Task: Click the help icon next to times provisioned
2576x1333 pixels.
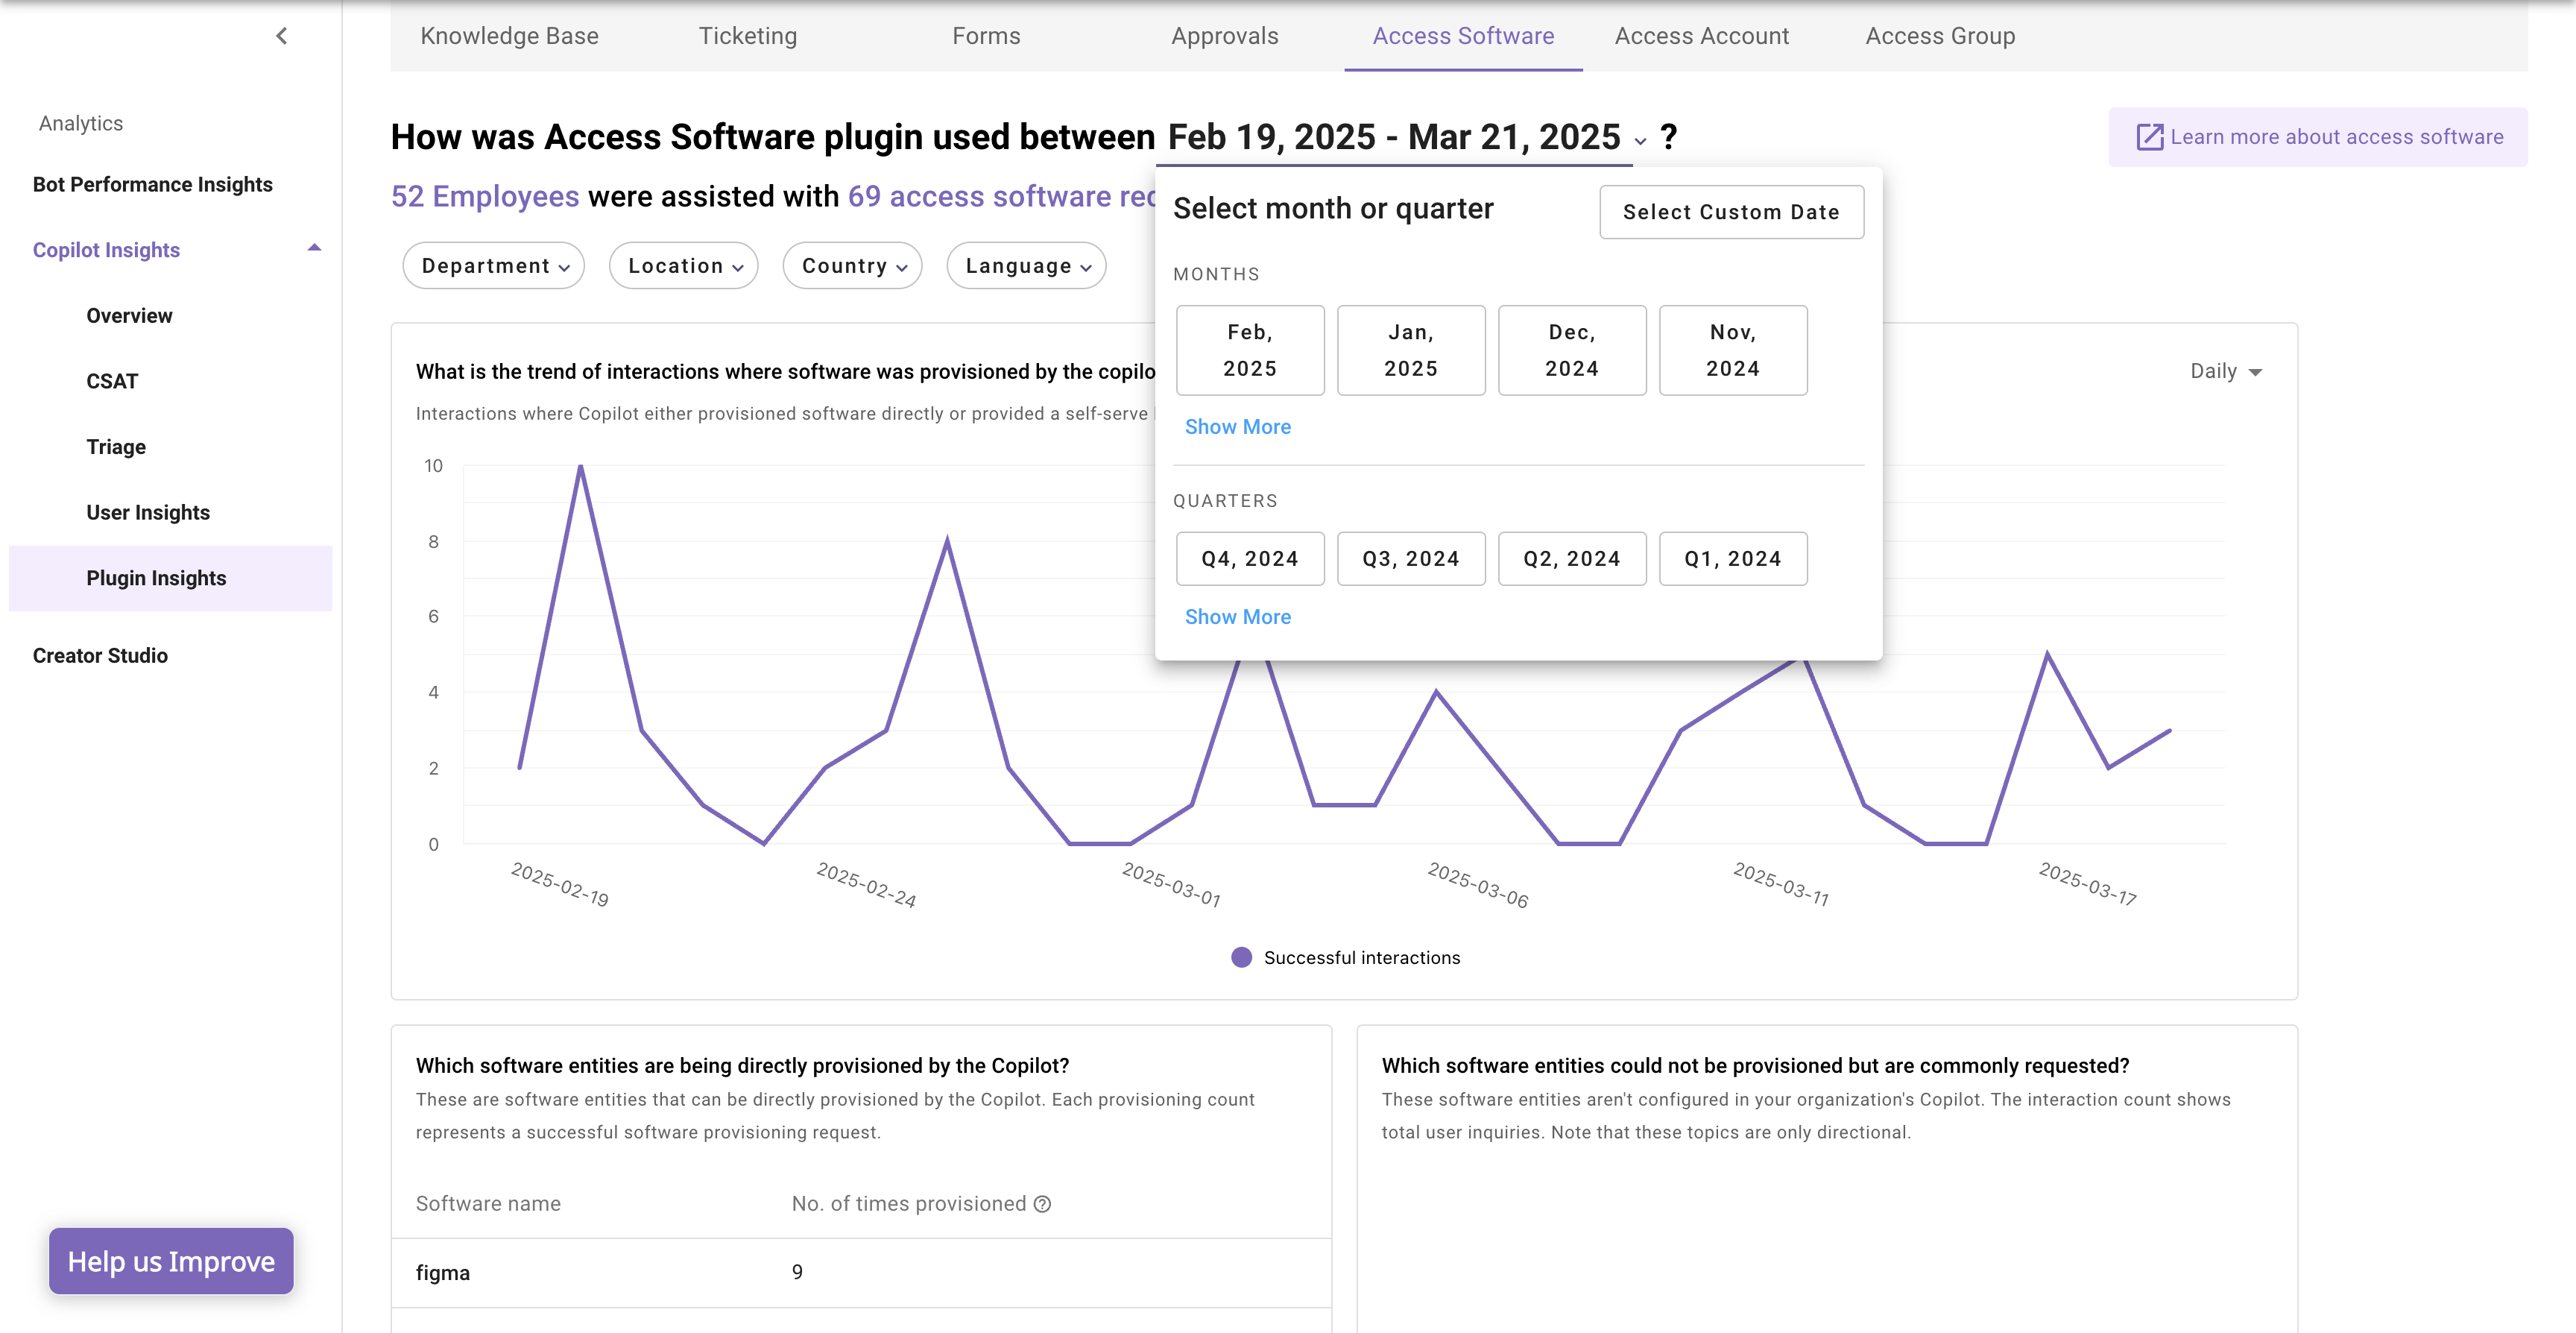Action: (x=1042, y=1204)
